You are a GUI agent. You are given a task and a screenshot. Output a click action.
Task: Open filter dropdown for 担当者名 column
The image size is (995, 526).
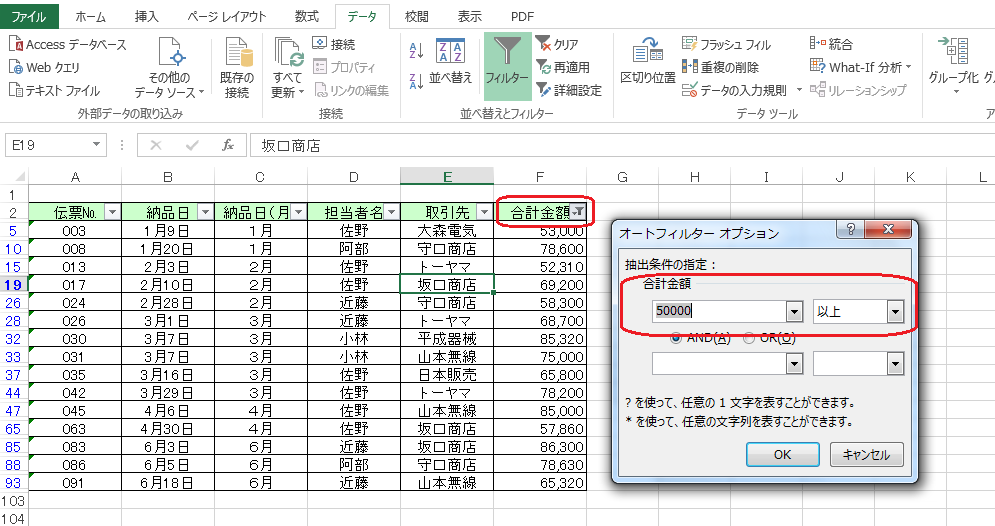pyautogui.click(x=392, y=212)
